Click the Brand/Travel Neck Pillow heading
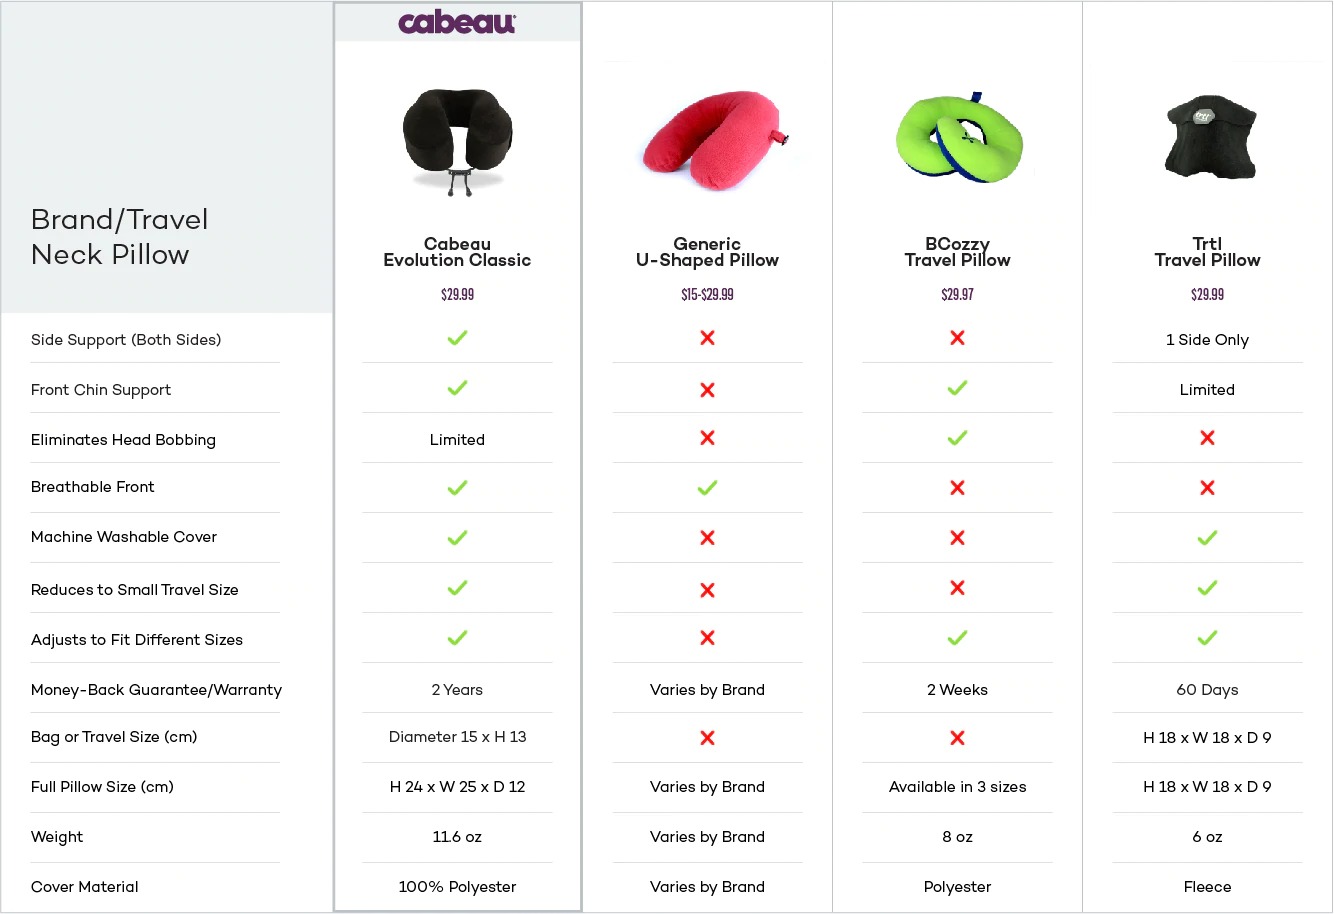 (x=120, y=237)
